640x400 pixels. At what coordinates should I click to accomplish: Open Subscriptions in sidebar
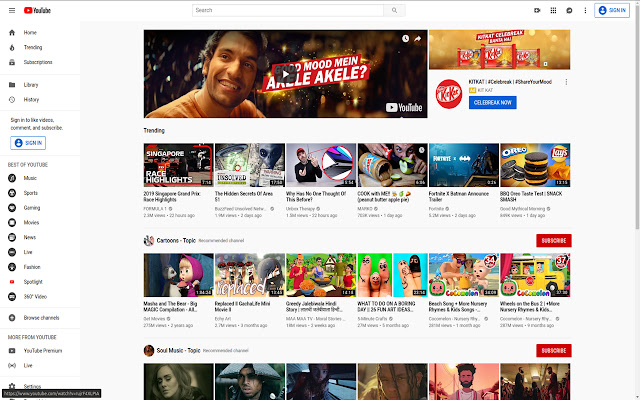40,62
